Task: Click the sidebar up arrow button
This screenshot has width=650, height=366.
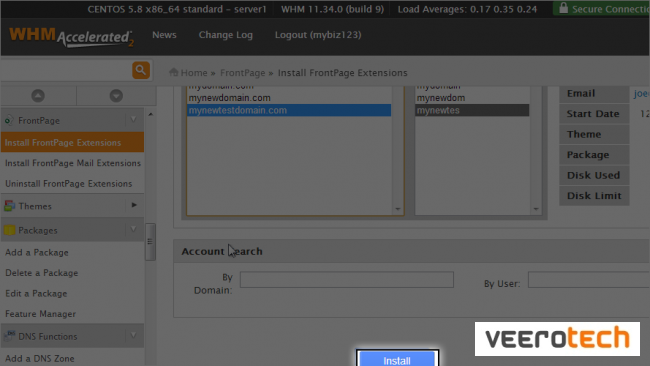Action: coord(38,96)
